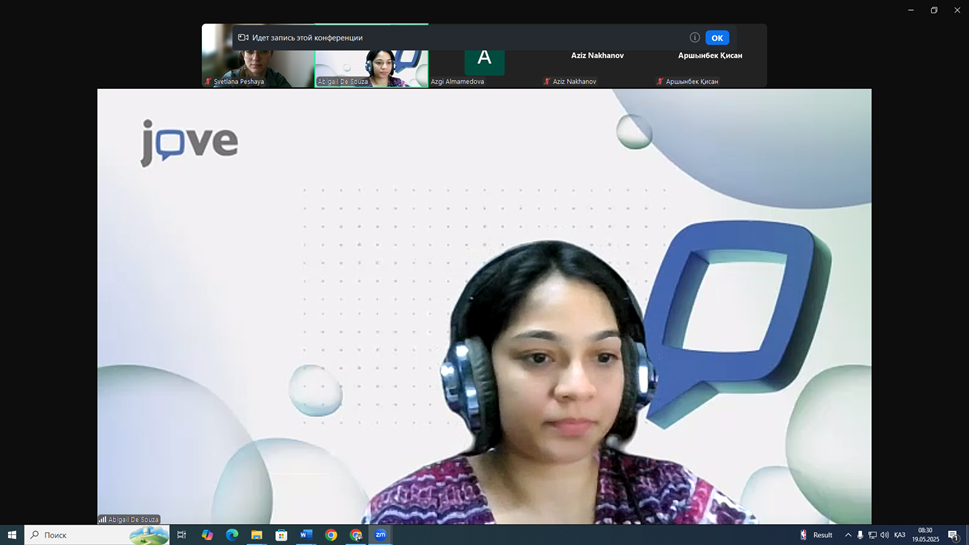Click muted mic icon beside Аршынбек Қисан

point(660,82)
